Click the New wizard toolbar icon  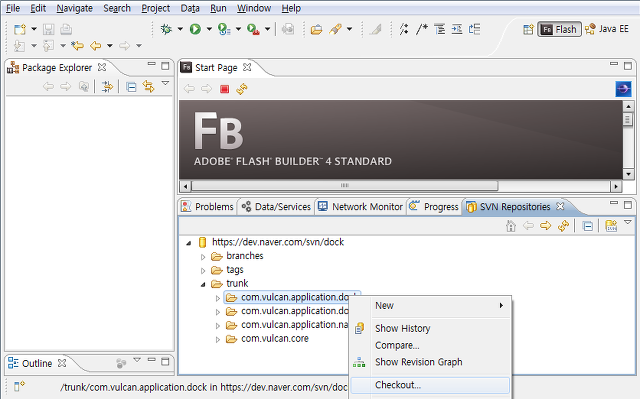coord(20,29)
